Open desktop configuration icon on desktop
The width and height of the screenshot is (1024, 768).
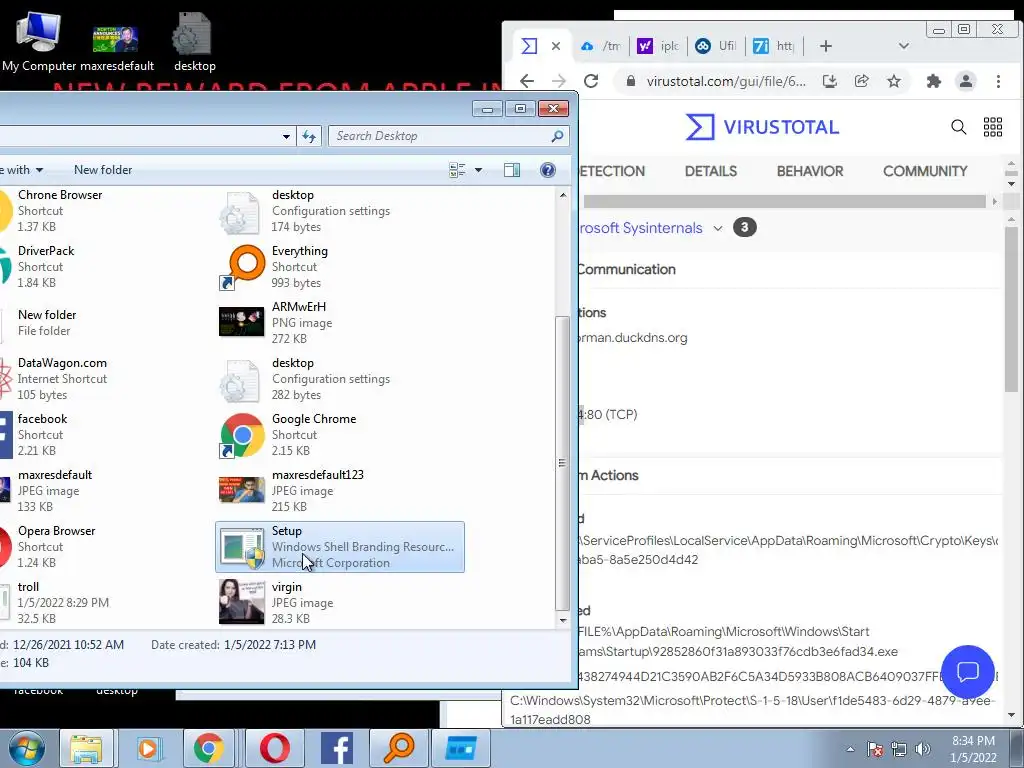pos(194,40)
